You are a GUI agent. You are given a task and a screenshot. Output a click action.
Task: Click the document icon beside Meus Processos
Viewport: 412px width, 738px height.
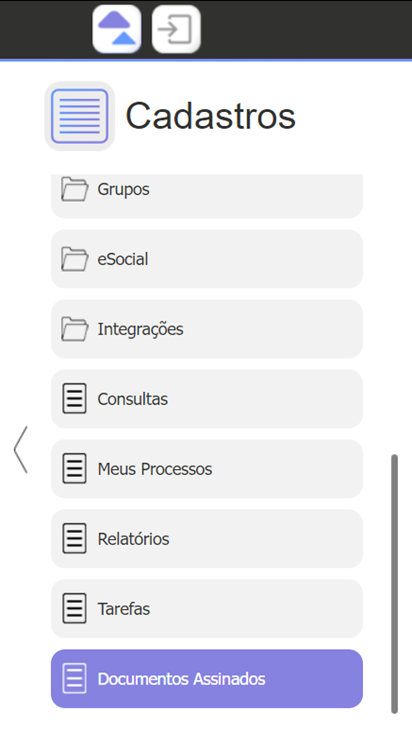click(x=74, y=469)
